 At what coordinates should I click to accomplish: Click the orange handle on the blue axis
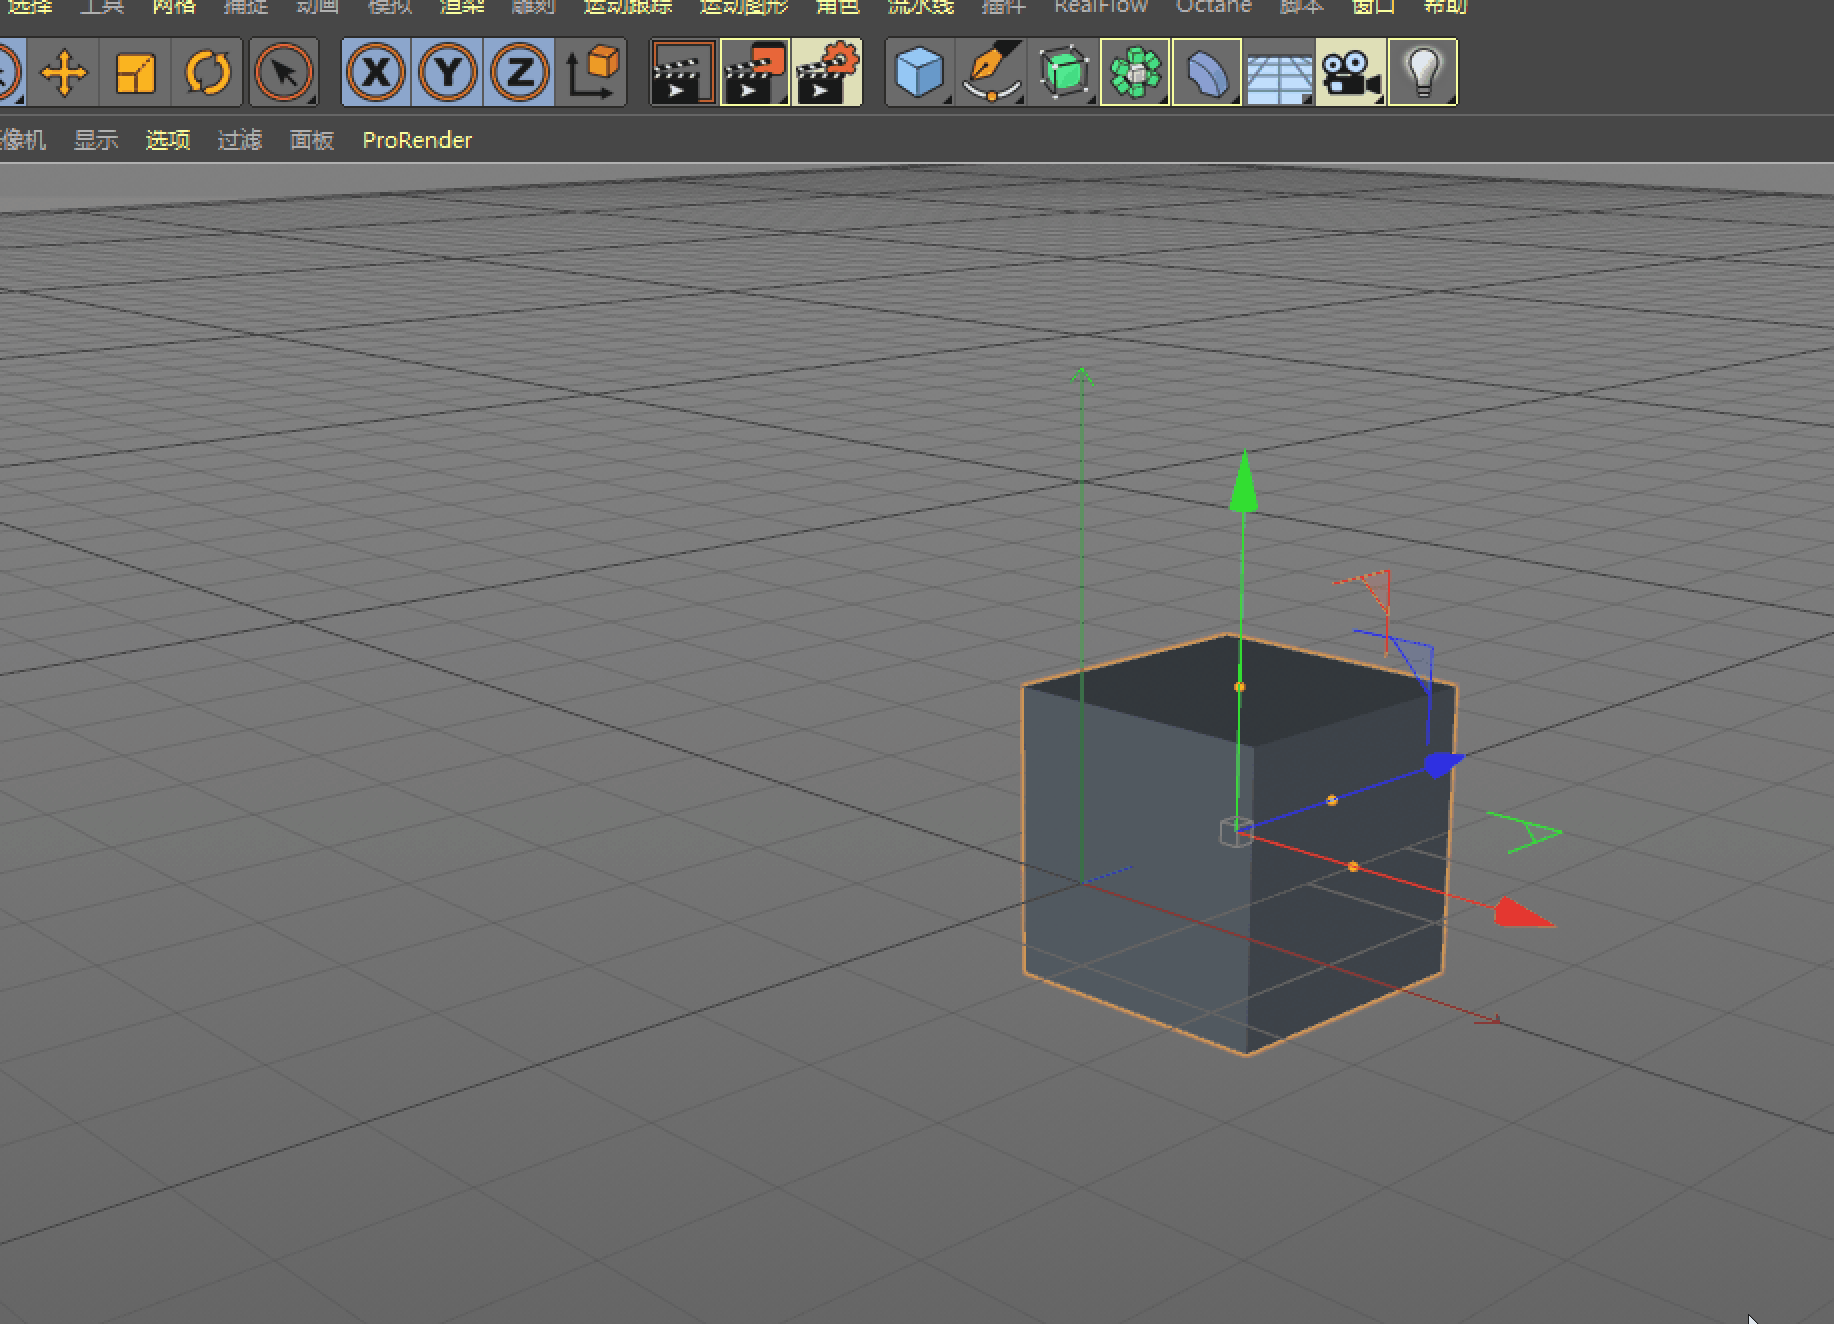pyautogui.click(x=1332, y=800)
